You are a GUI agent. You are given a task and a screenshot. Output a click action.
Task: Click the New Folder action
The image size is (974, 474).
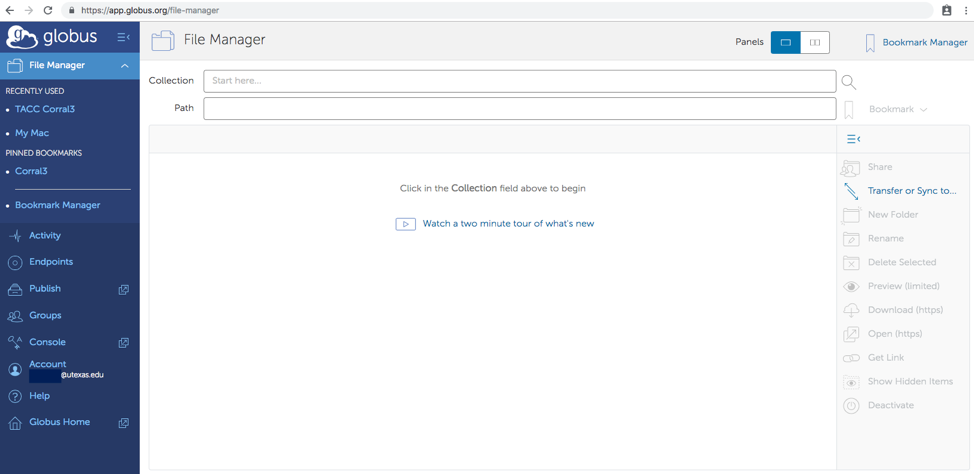point(893,215)
